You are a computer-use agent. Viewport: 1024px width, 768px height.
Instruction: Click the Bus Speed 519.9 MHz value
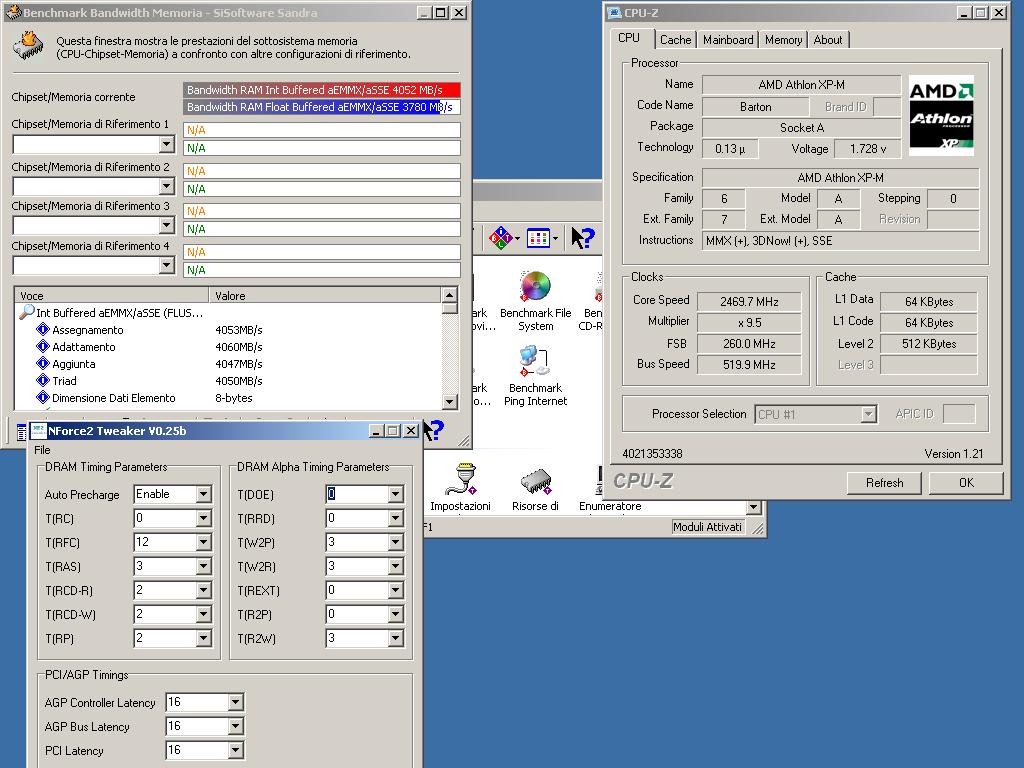(749, 364)
